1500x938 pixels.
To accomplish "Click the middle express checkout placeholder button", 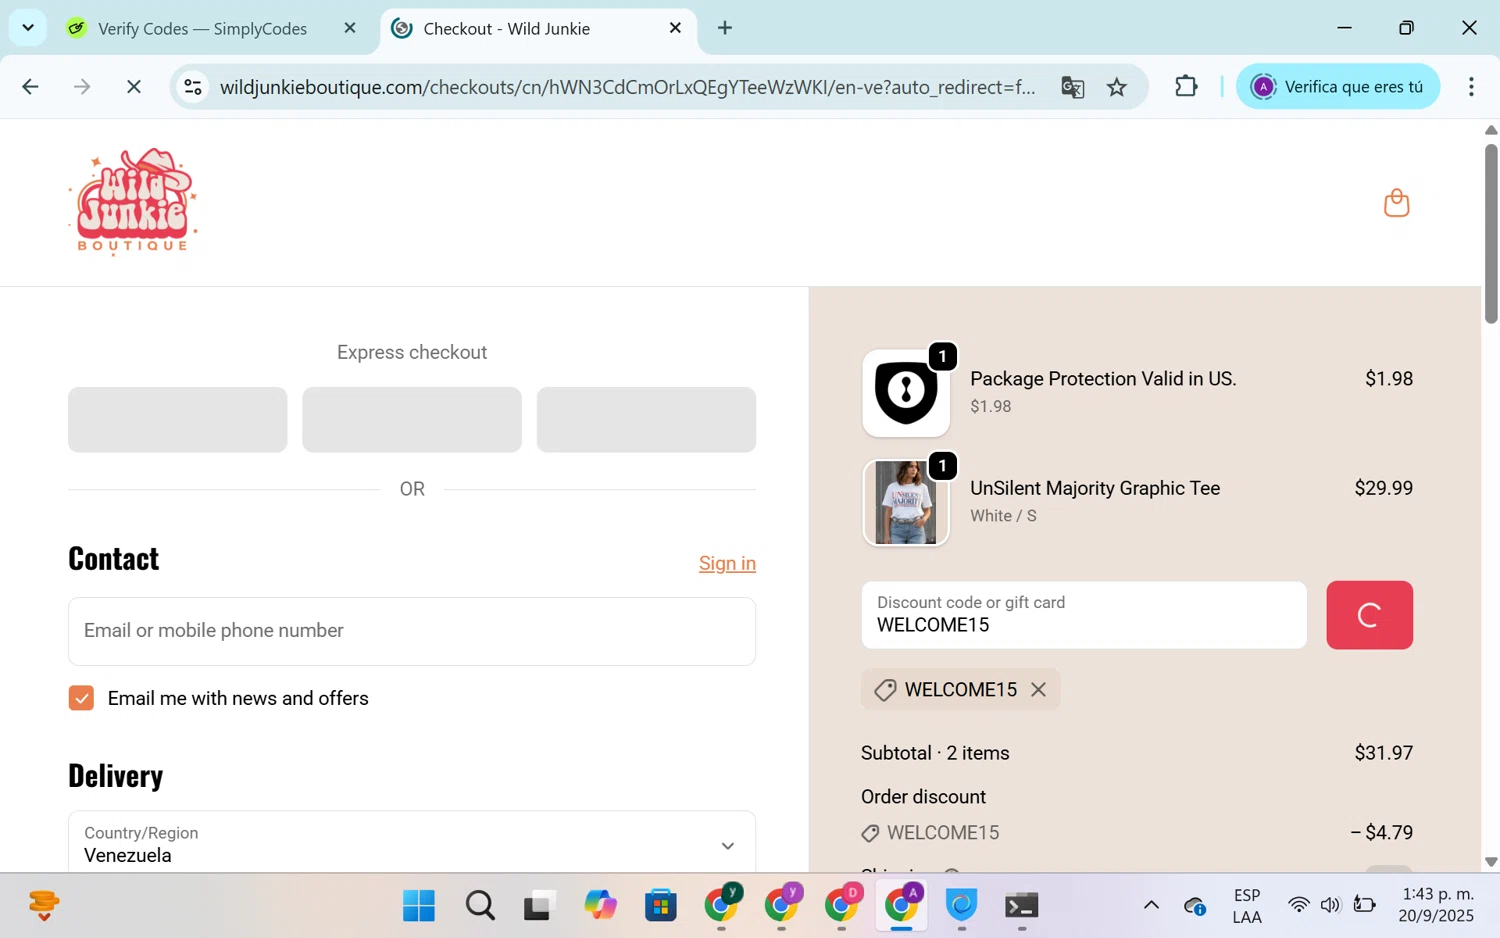I will (x=412, y=420).
